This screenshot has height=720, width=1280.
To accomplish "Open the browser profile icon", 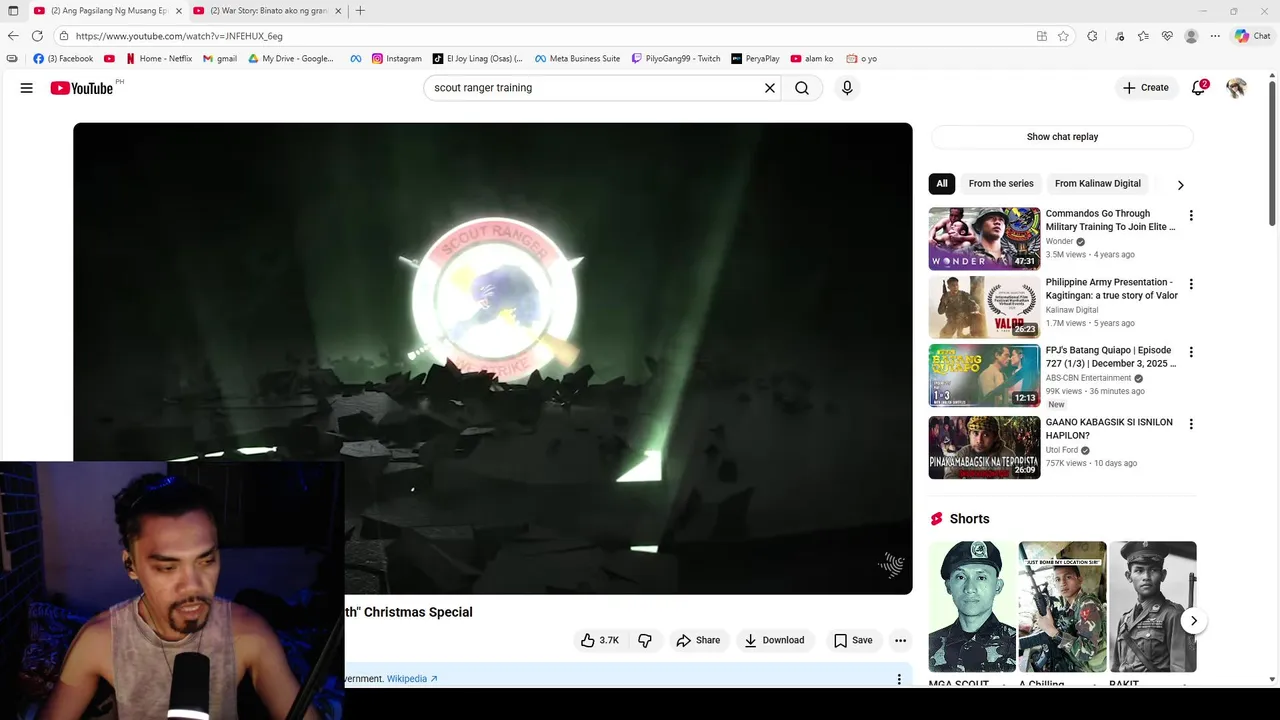I will point(1191,36).
